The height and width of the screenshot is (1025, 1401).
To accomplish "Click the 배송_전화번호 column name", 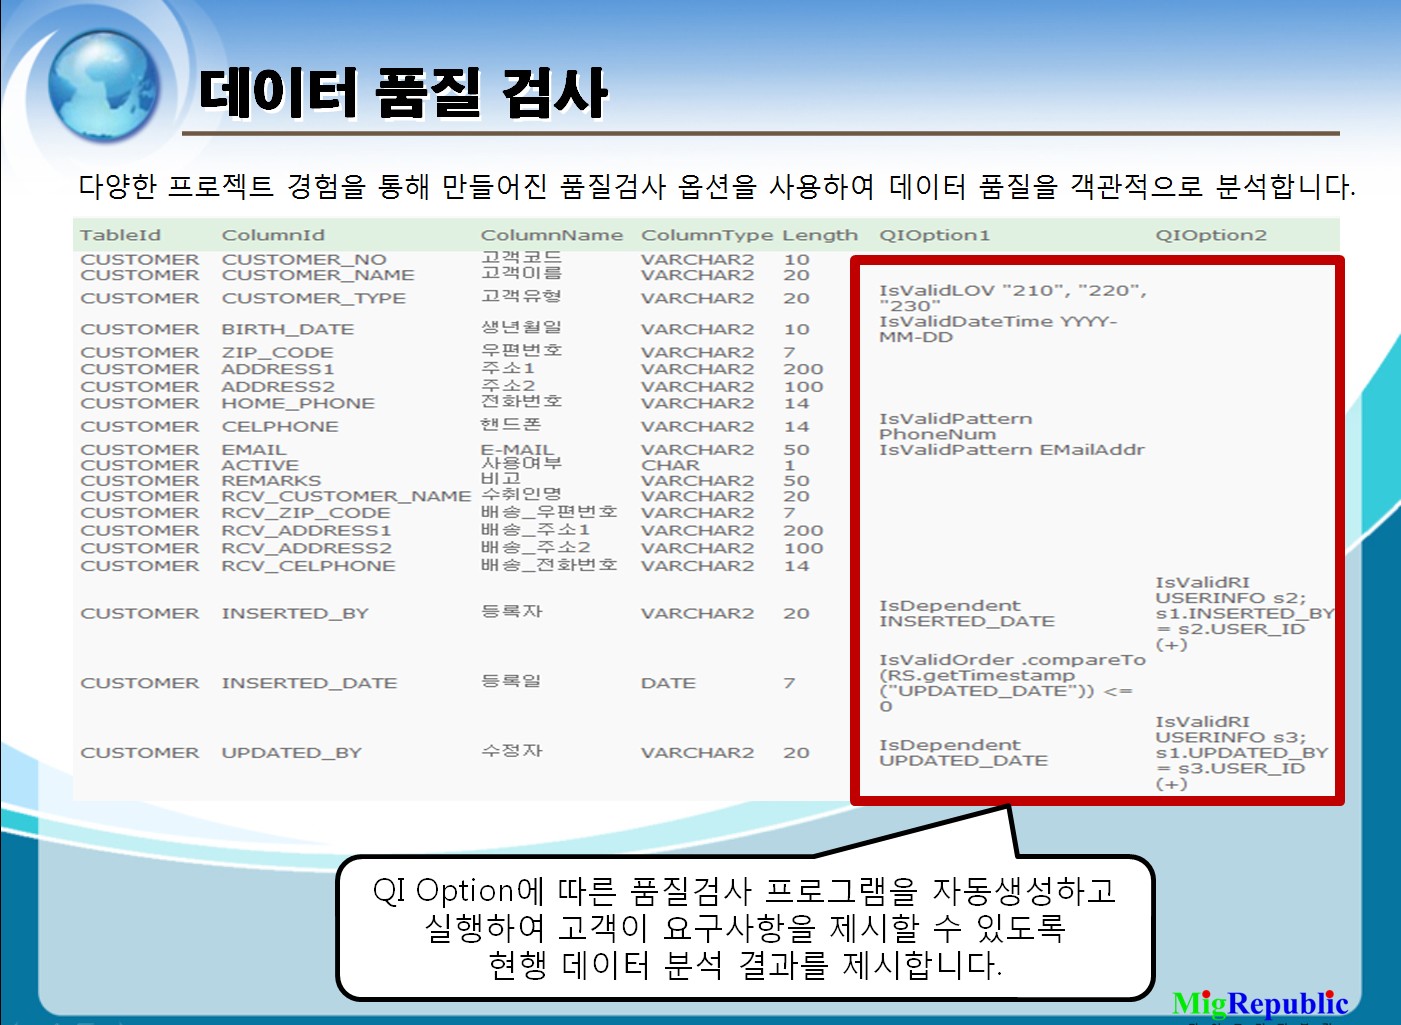I will [549, 564].
